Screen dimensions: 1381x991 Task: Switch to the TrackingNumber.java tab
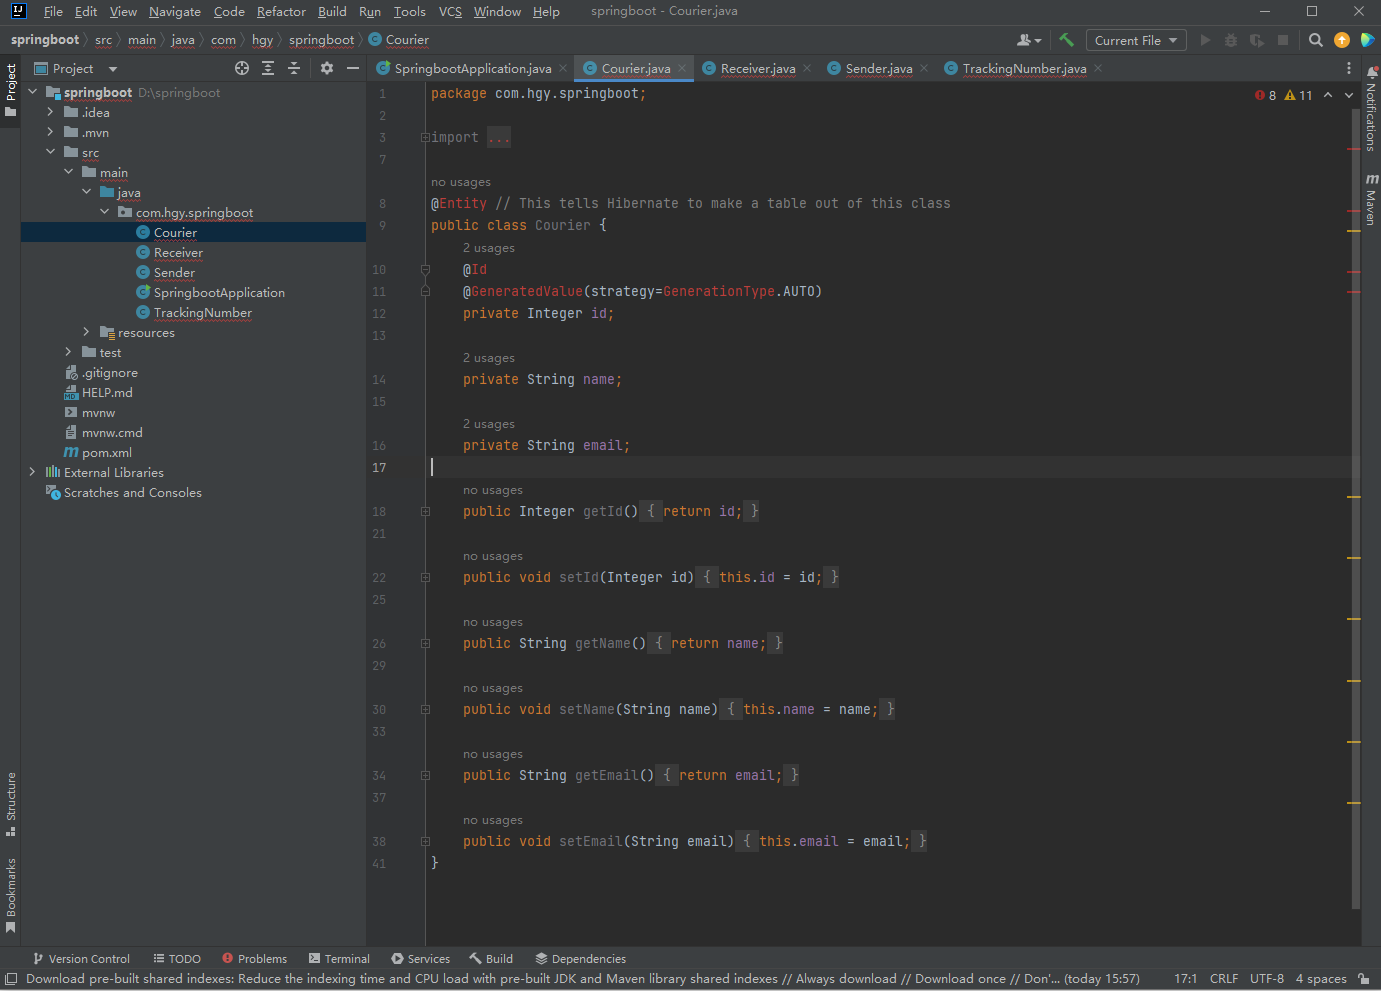[x=1023, y=68]
